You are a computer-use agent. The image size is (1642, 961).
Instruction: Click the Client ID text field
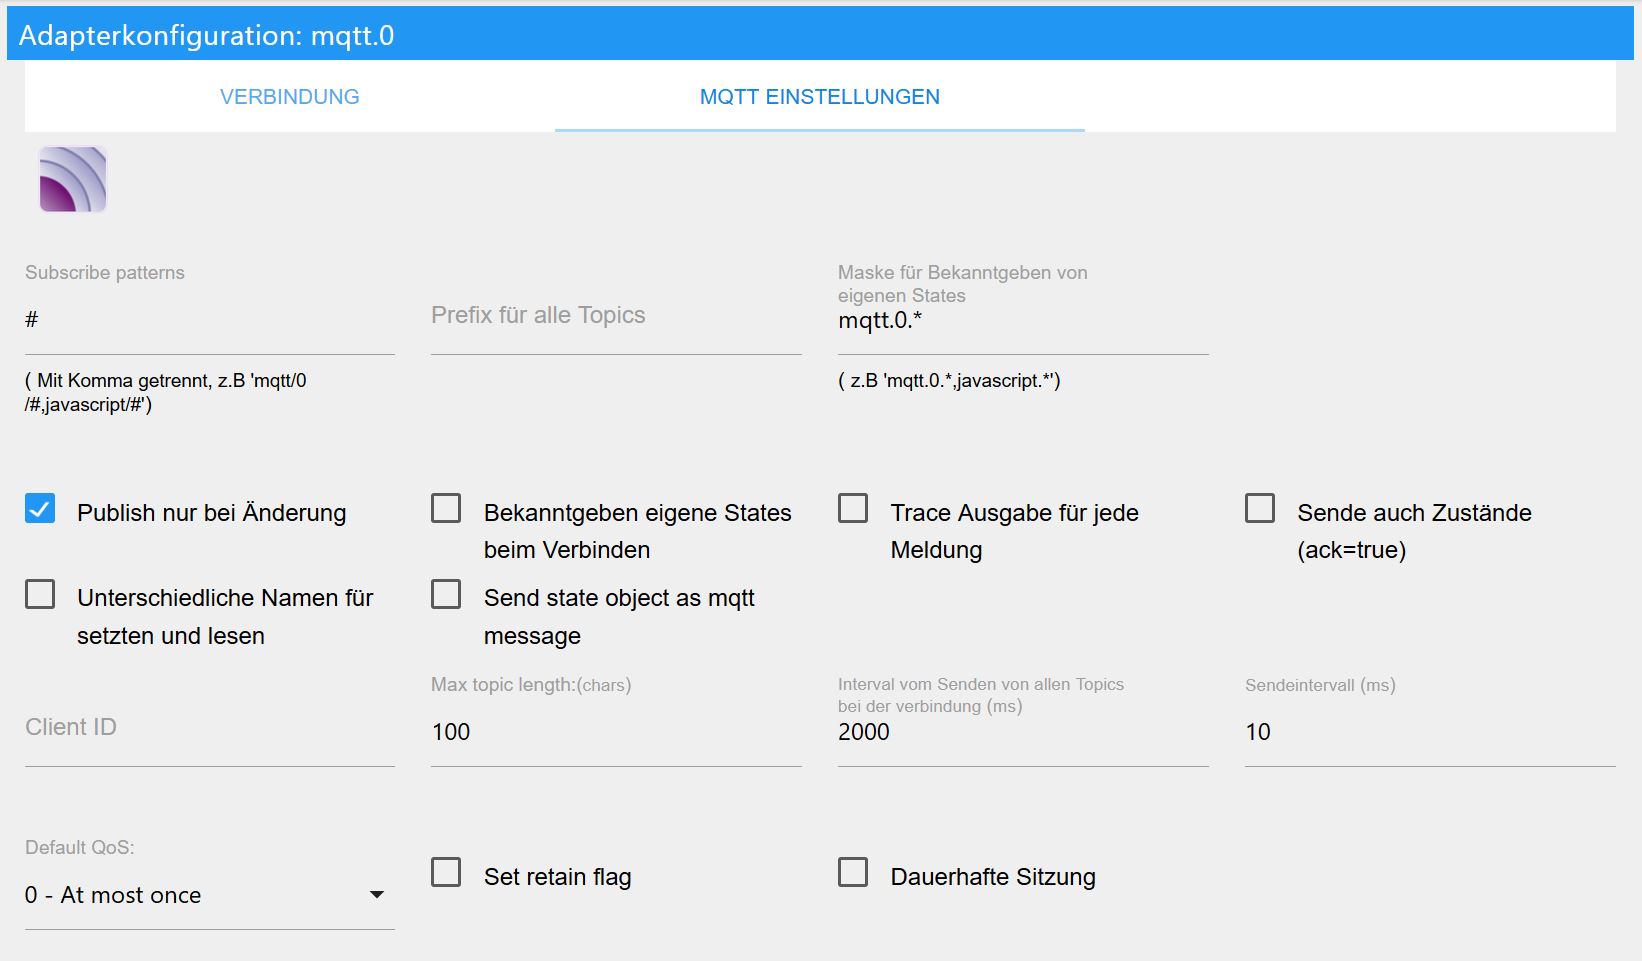pyautogui.click(x=209, y=729)
